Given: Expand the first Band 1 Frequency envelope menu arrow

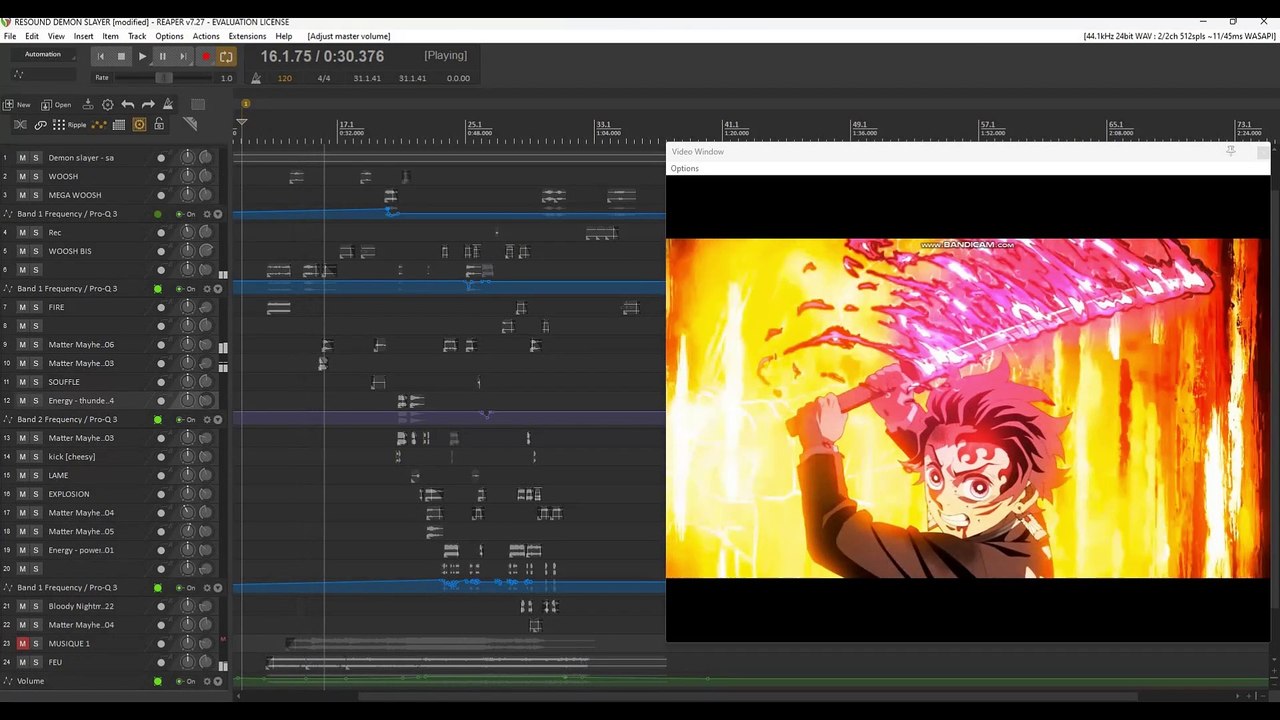Looking at the screenshot, I should [x=218, y=214].
